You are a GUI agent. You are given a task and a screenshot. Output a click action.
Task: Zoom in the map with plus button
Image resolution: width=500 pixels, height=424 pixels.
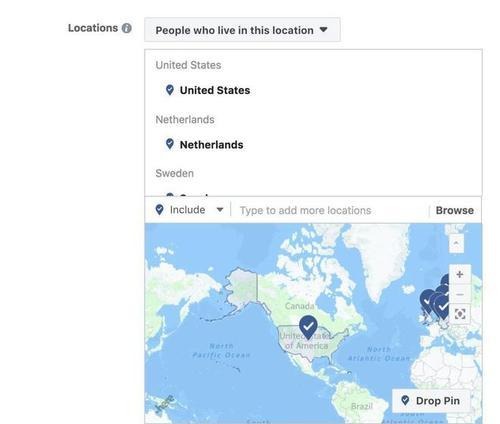tap(460, 274)
